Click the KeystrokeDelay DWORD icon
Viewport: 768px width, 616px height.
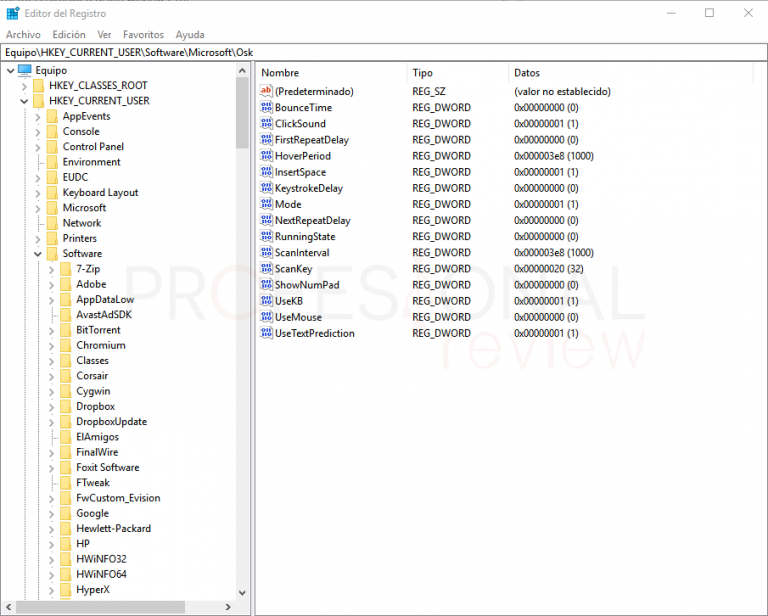click(266, 188)
